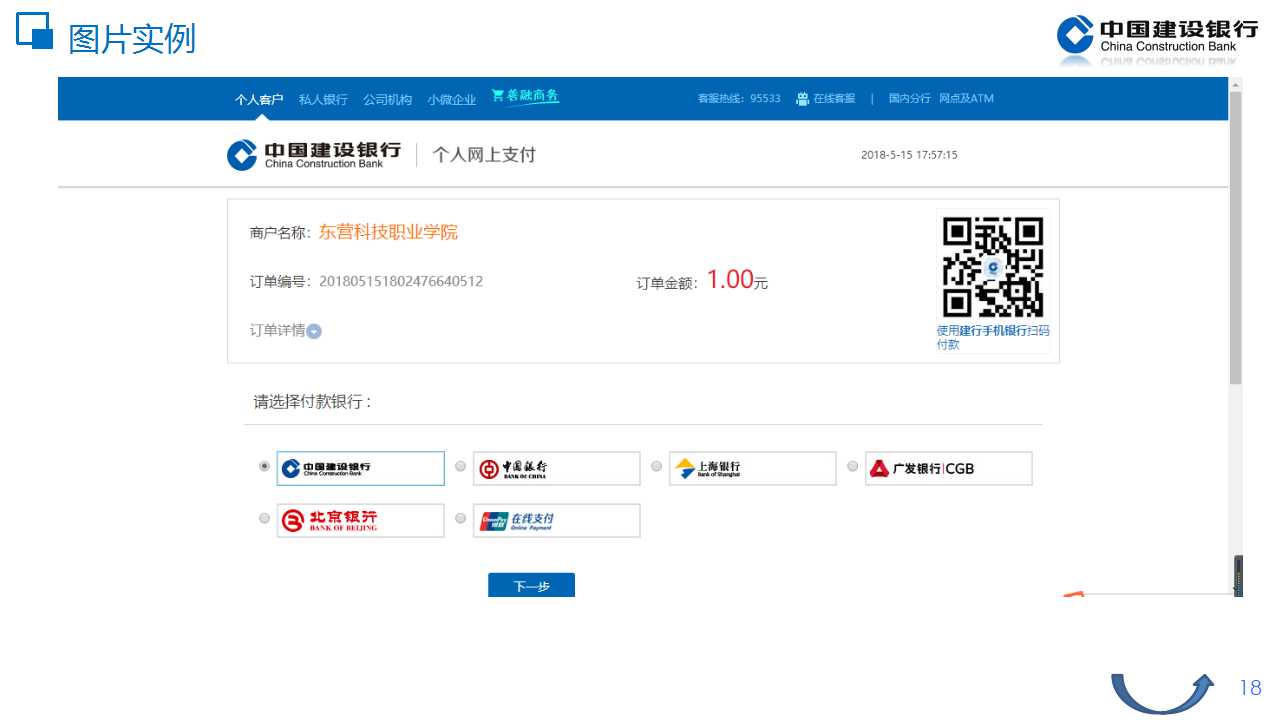1279x720 pixels.
Task: Open the 国内分行 link
Action: [x=909, y=98]
